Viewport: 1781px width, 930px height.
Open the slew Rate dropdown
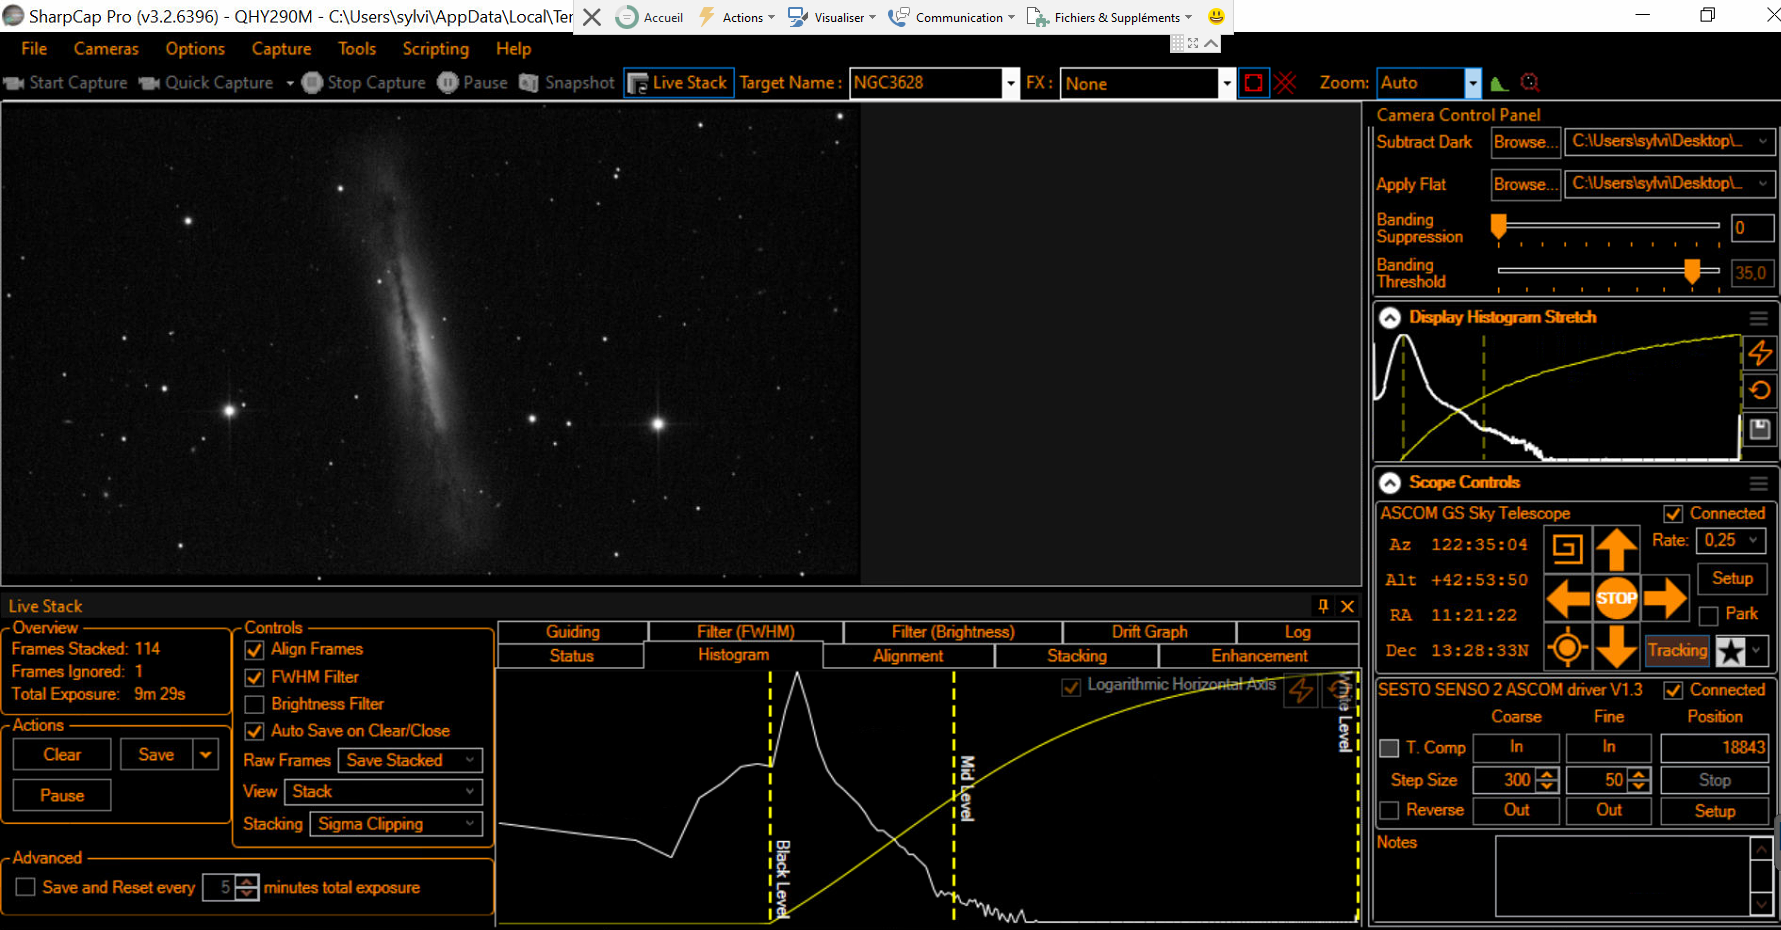point(1731,541)
